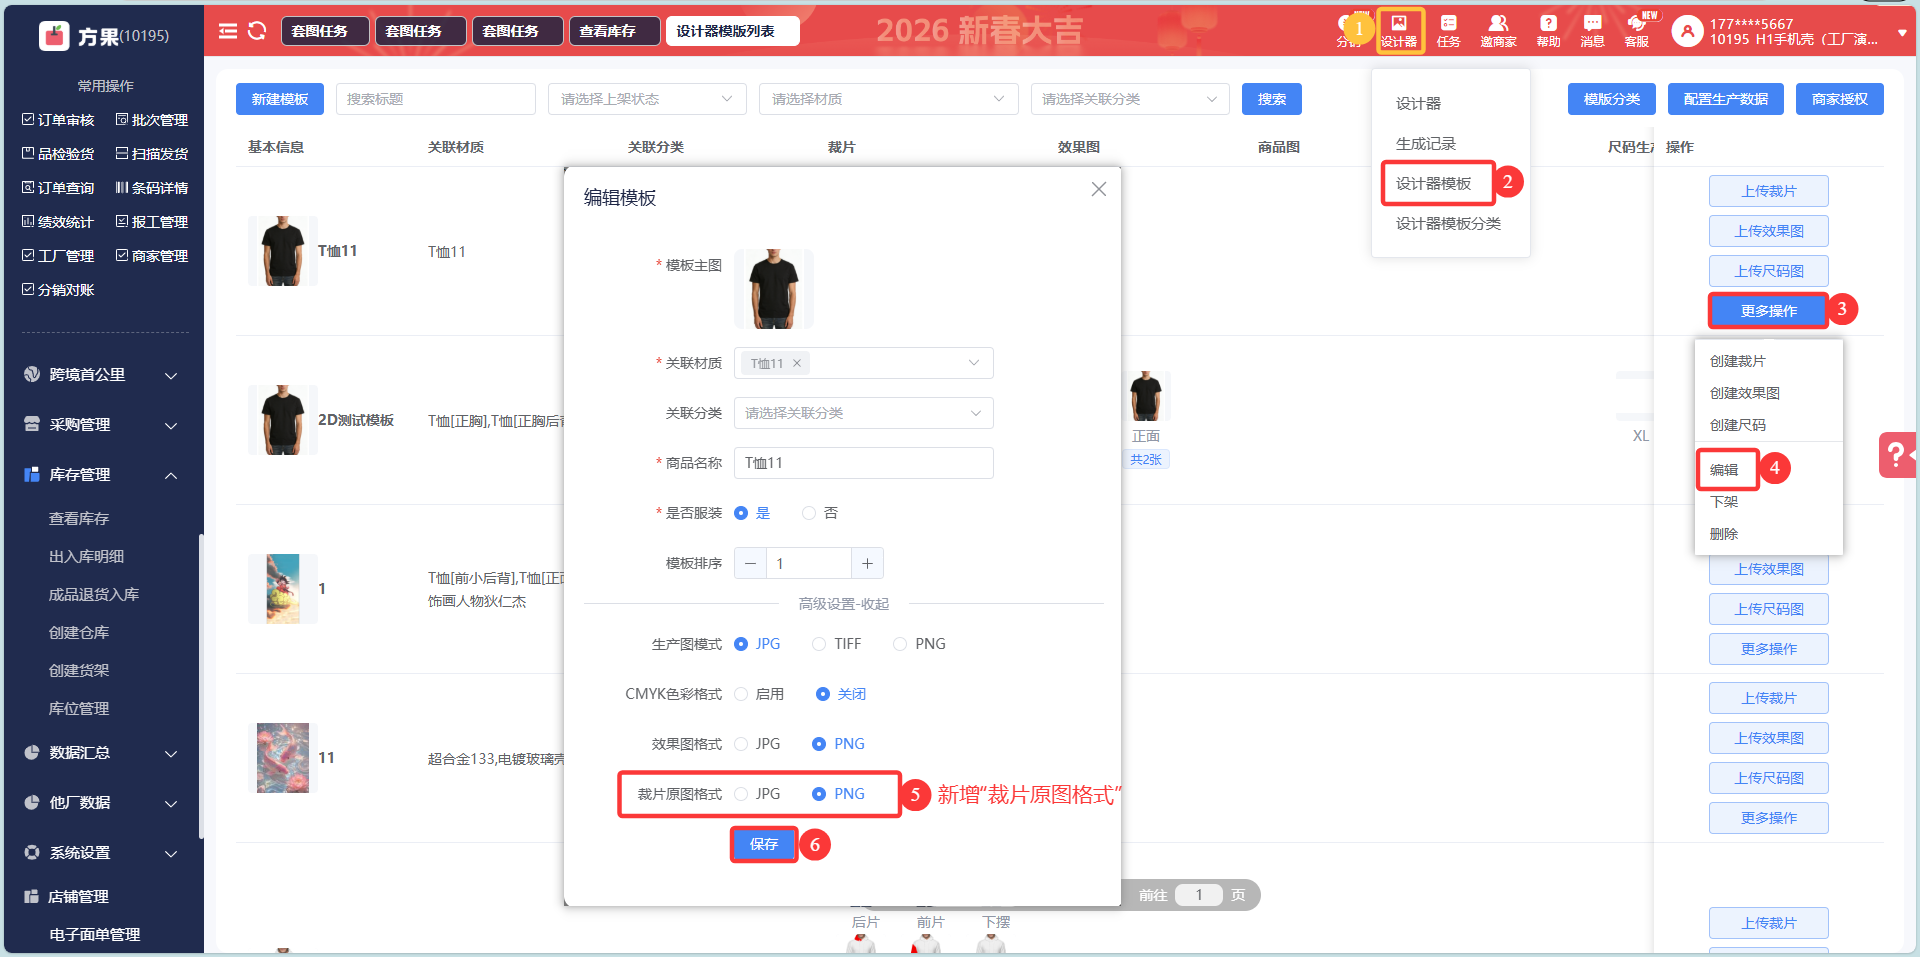
Task: Open 扫描发货 shortcut
Action: pyautogui.click(x=152, y=154)
